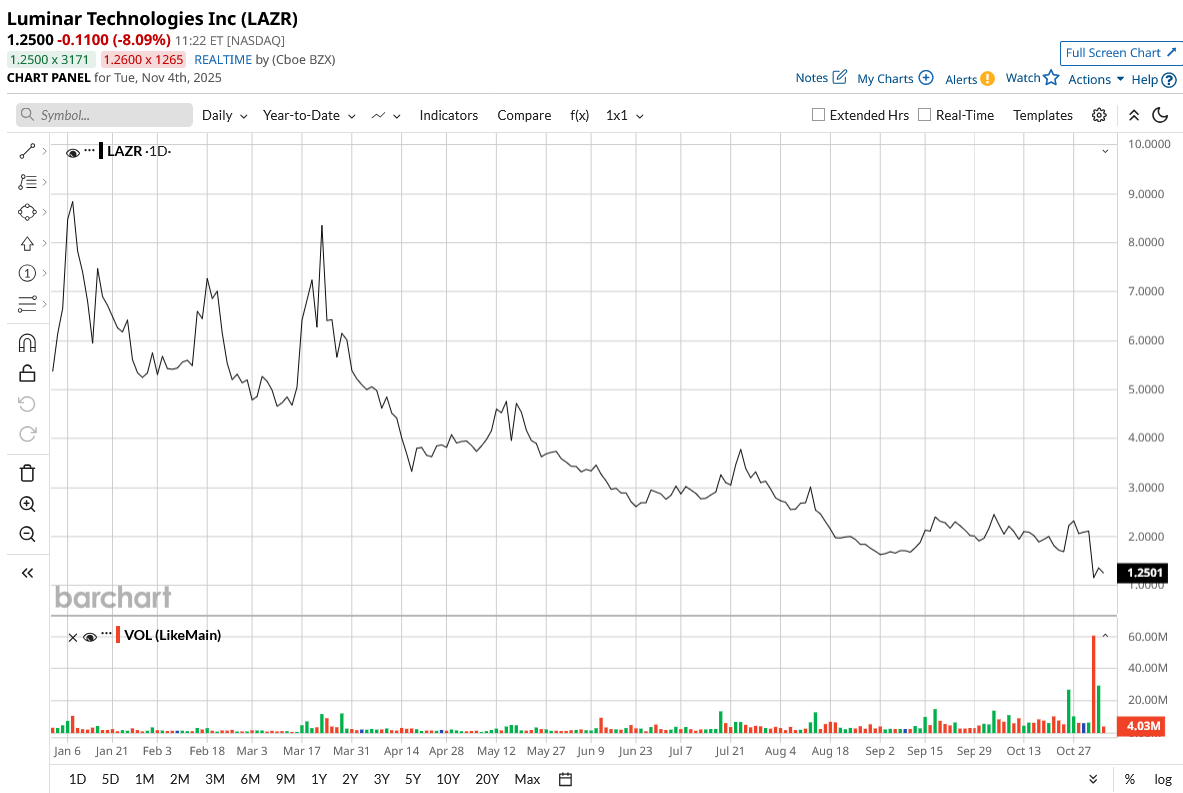Collapse the LAZR pane chevron
Image resolution: width=1183 pixels, height=793 pixels.
[x=1105, y=152]
